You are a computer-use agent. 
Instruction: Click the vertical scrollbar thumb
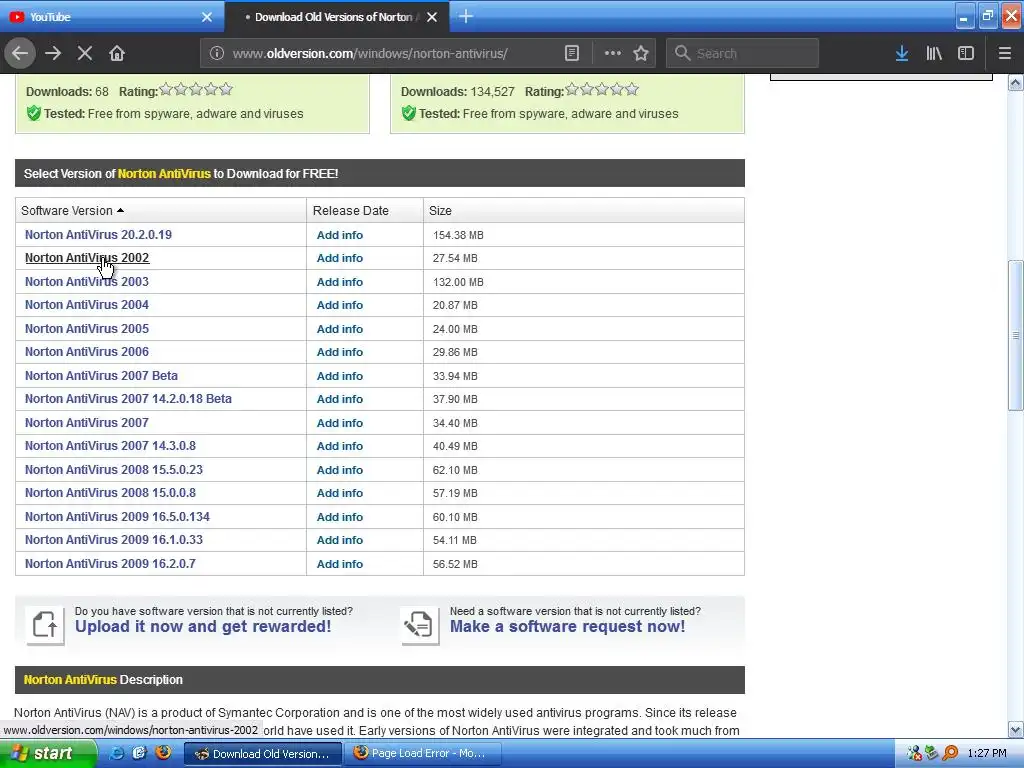point(1016,335)
